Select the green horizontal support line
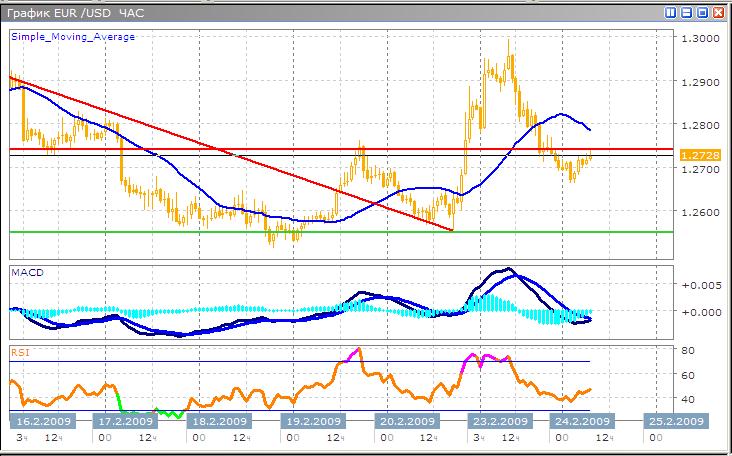 coord(300,232)
